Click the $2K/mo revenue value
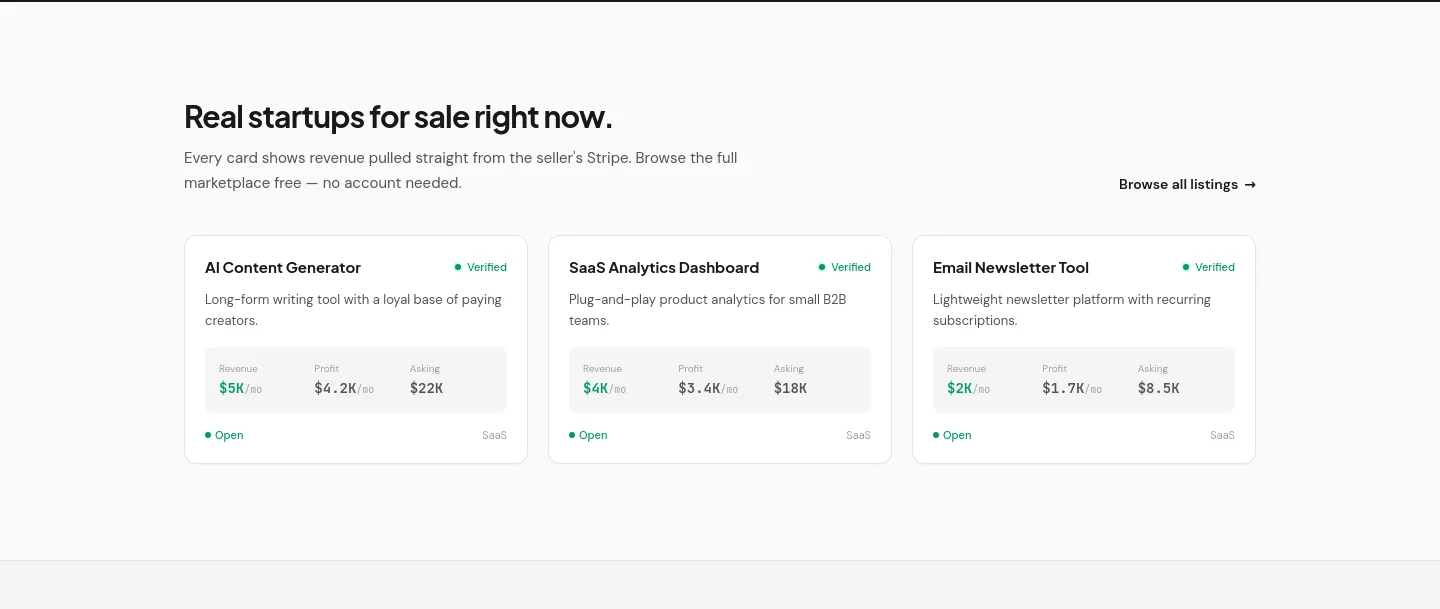Viewport: 1440px width, 609px height. (x=968, y=388)
